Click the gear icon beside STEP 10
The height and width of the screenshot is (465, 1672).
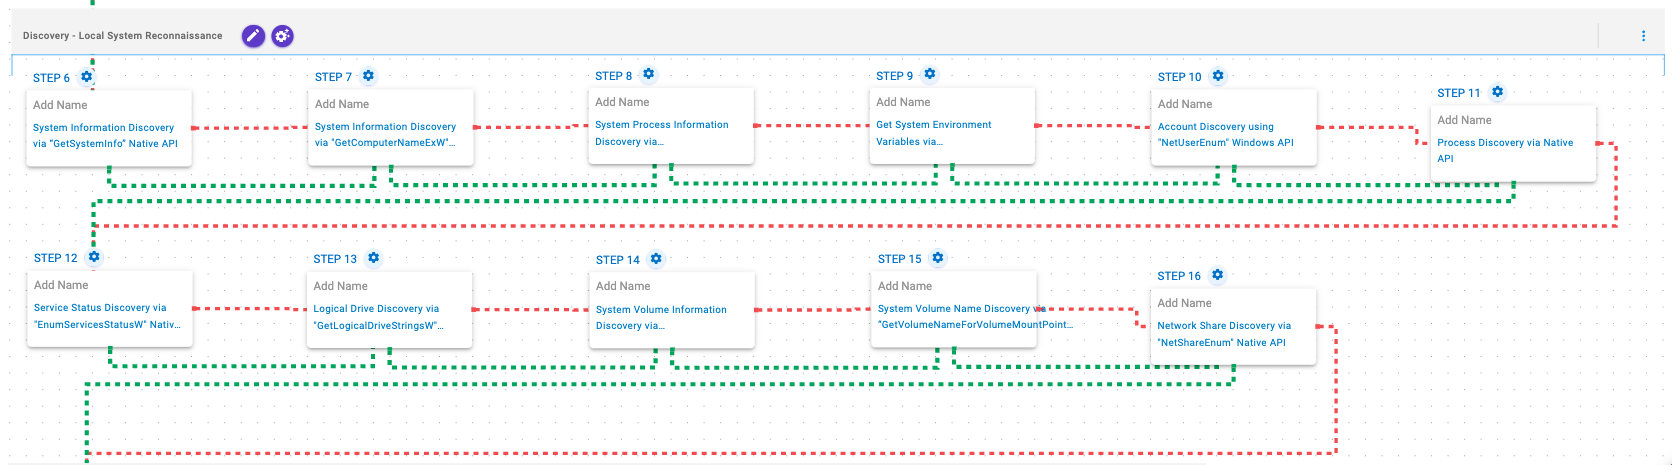[1218, 76]
